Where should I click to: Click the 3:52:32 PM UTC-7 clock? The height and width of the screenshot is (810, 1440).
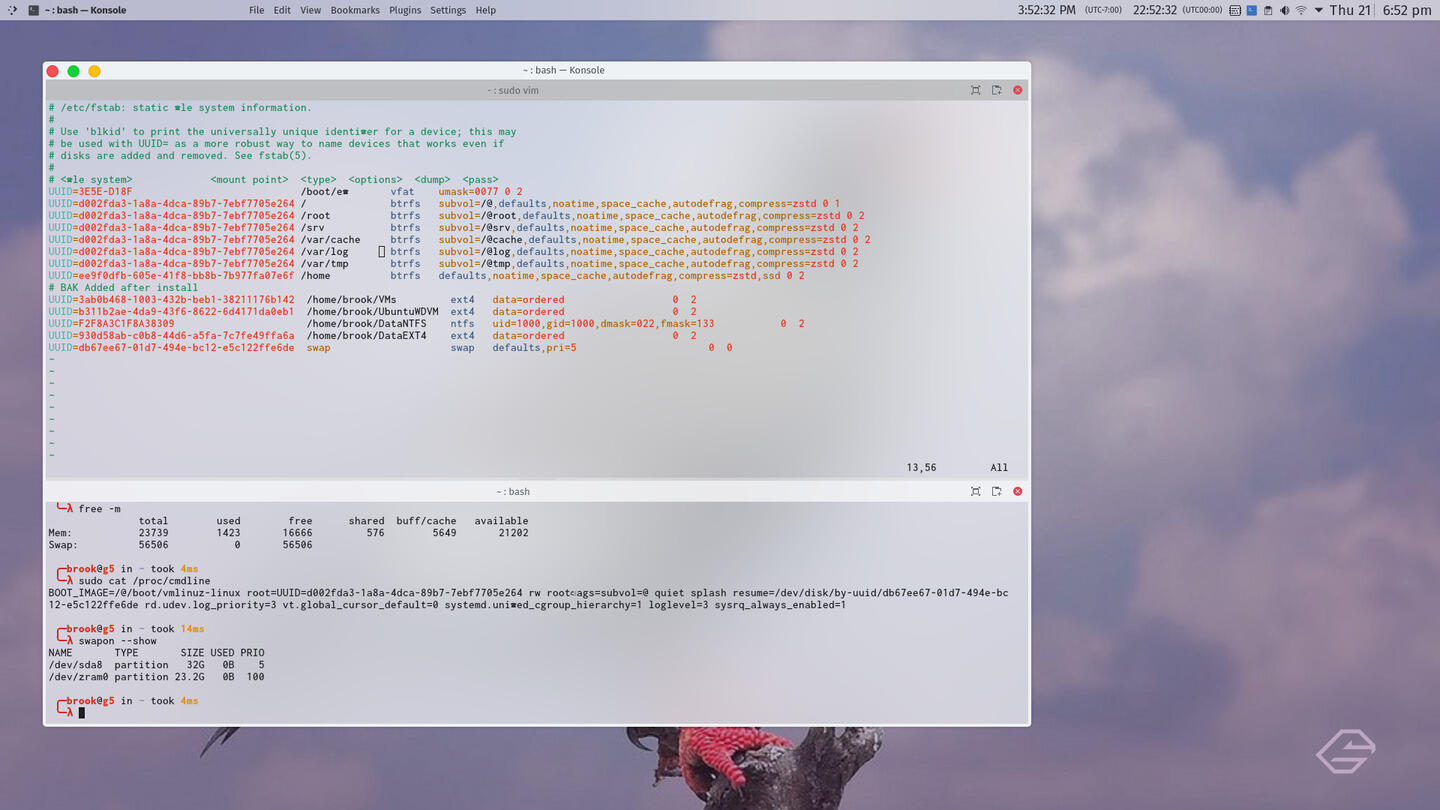1070,10
